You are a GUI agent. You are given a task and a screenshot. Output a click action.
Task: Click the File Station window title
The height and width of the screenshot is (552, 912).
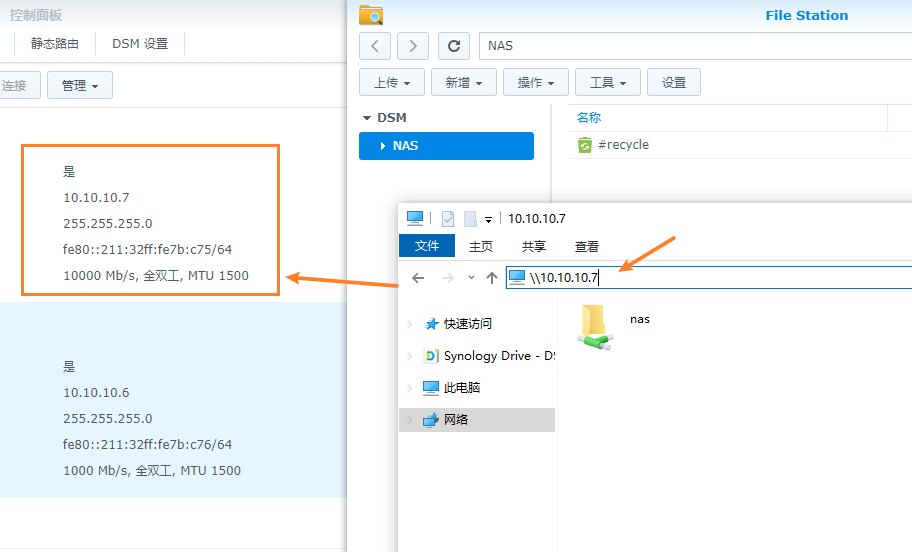click(807, 16)
